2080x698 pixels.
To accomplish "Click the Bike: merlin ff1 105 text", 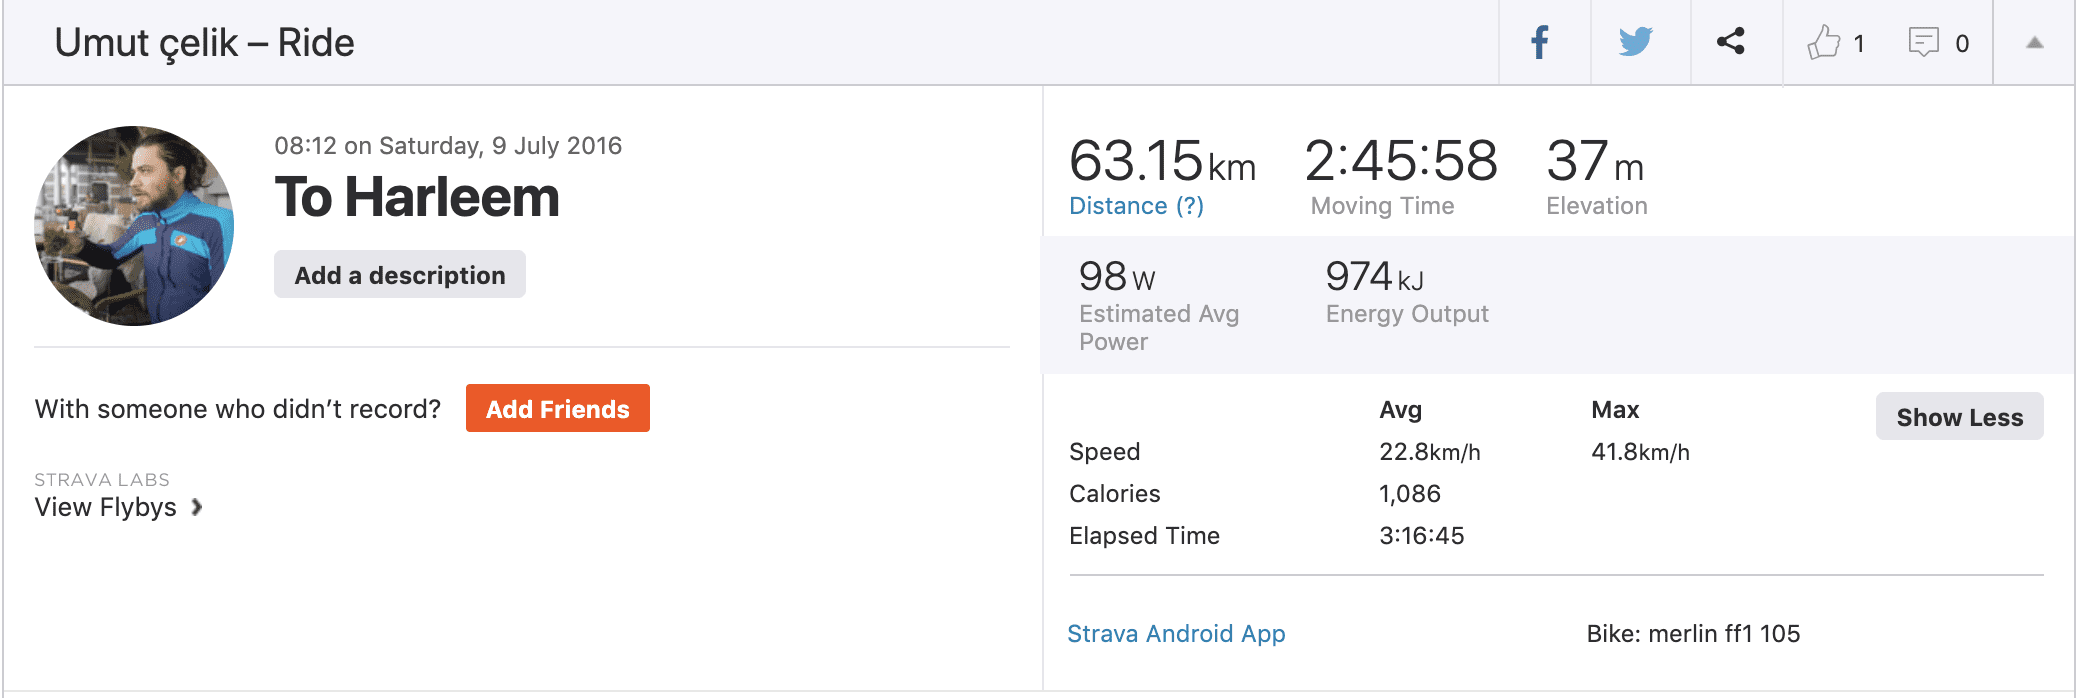I will 1693,634.
